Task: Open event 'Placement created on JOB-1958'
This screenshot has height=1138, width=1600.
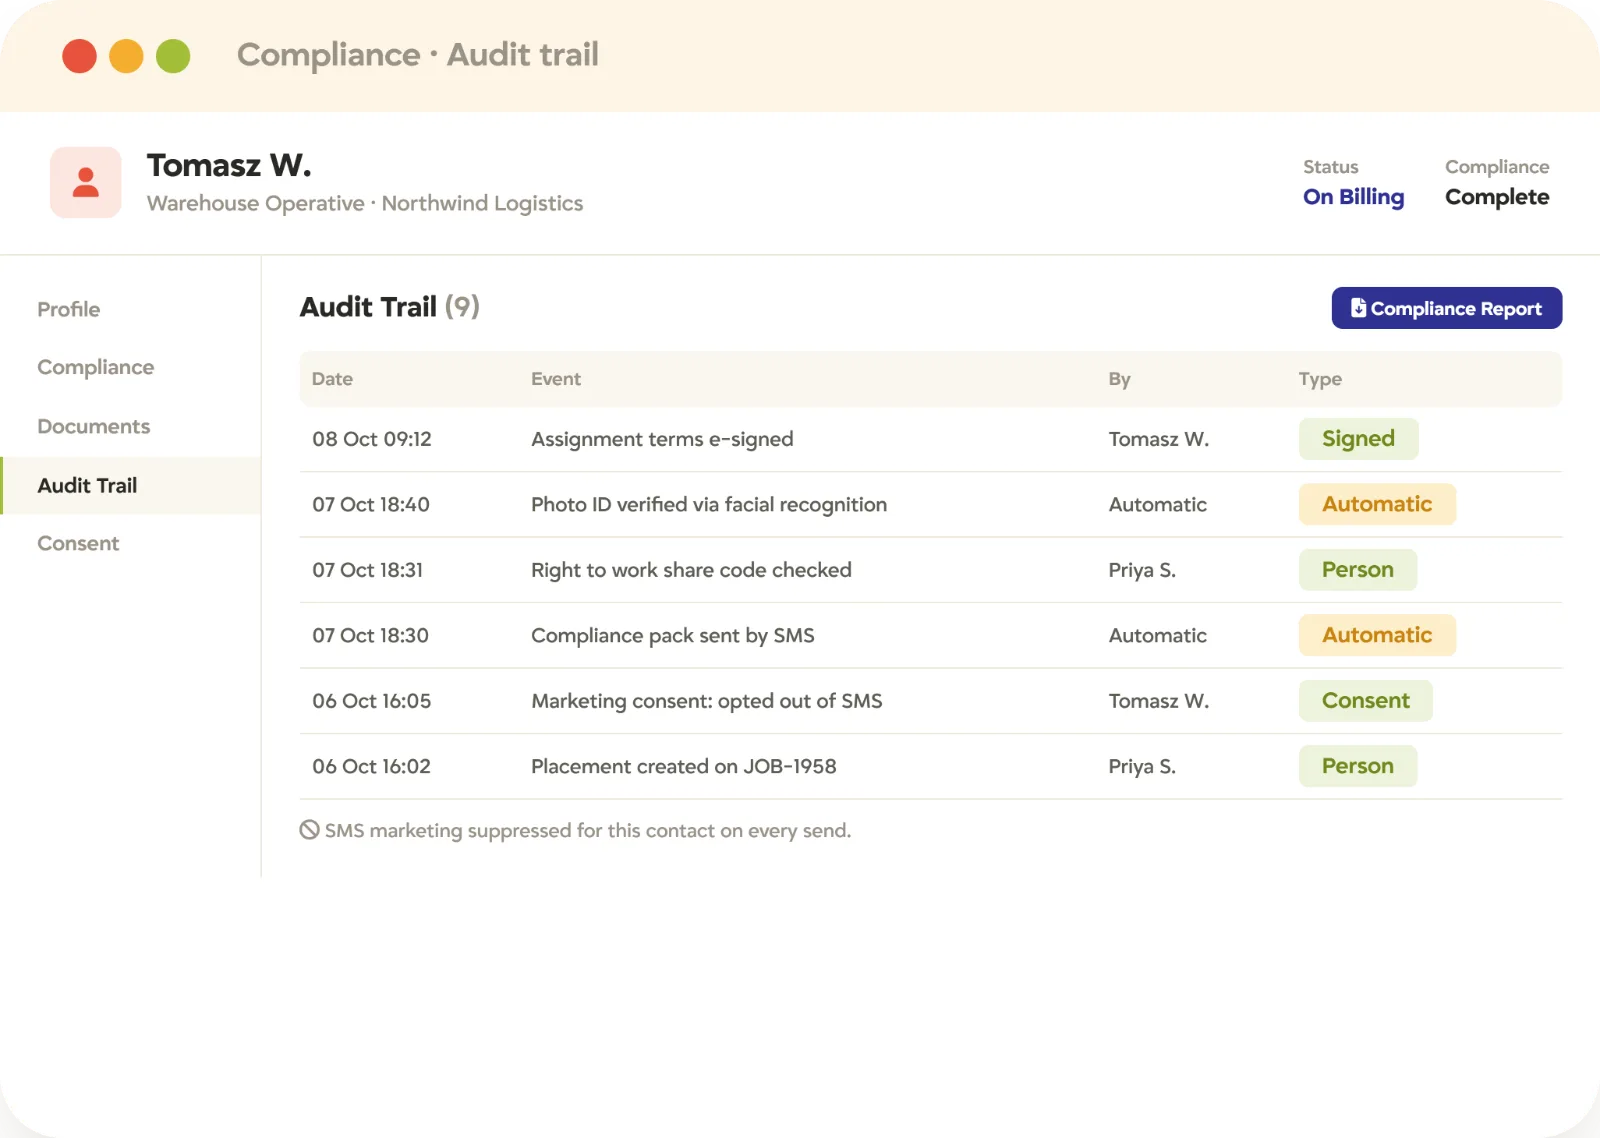Action: pyautogui.click(x=684, y=766)
